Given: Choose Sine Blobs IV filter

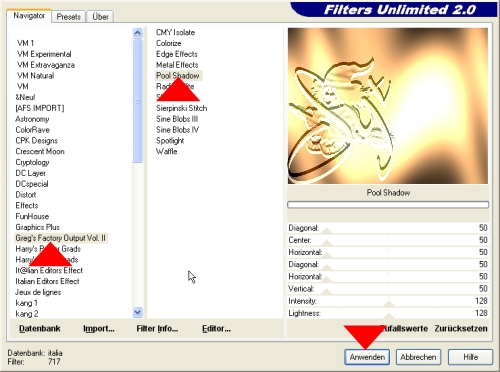Looking at the screenshot, I should pyautogui.click(x=177, y=130).
